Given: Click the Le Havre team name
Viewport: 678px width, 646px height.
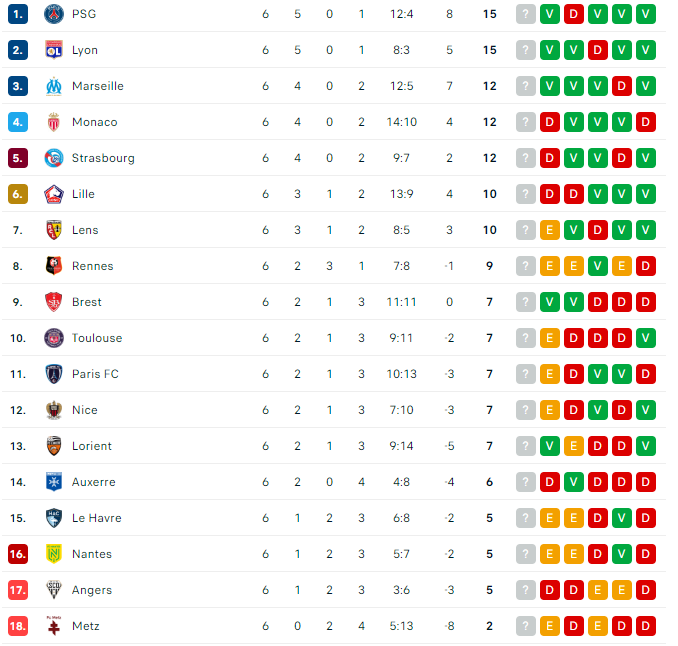Looking at the screenshot, I should click(96, 518).
